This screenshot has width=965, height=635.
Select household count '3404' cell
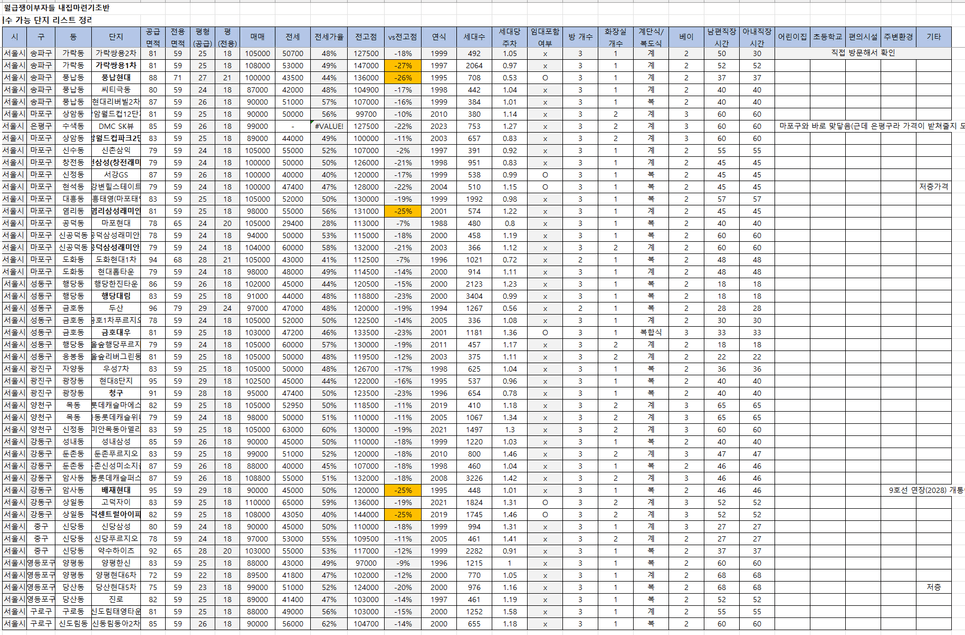coord(474,296)
